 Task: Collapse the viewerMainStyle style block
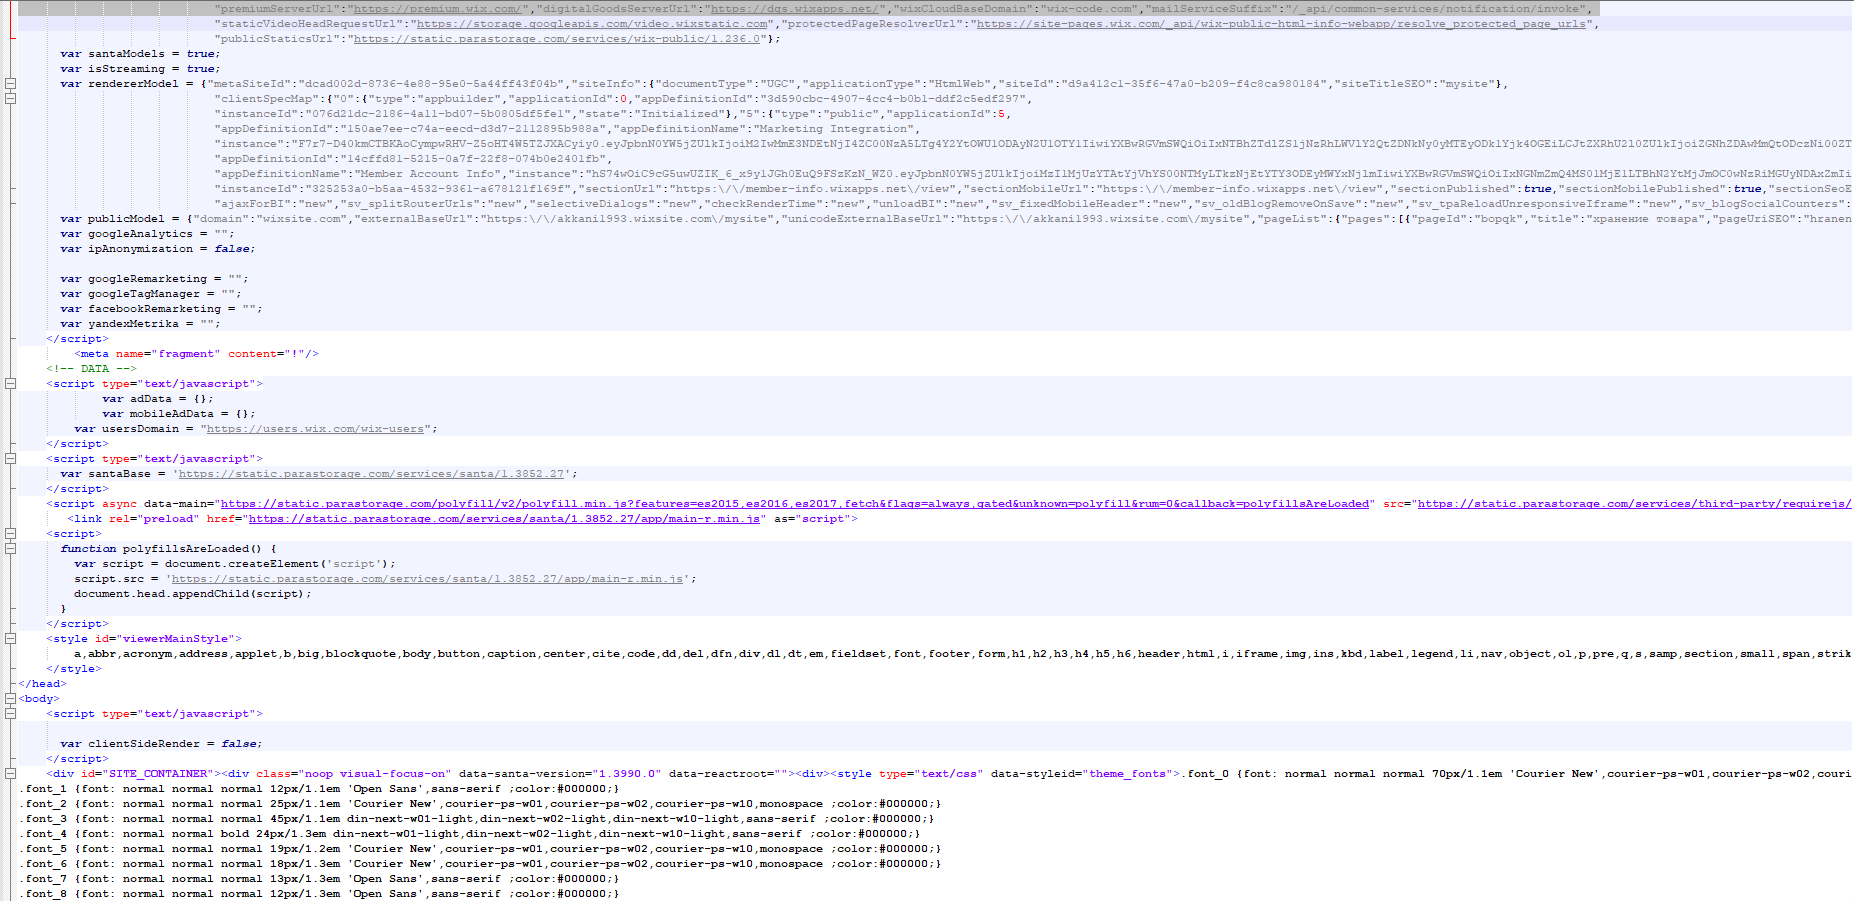[10, 639]
